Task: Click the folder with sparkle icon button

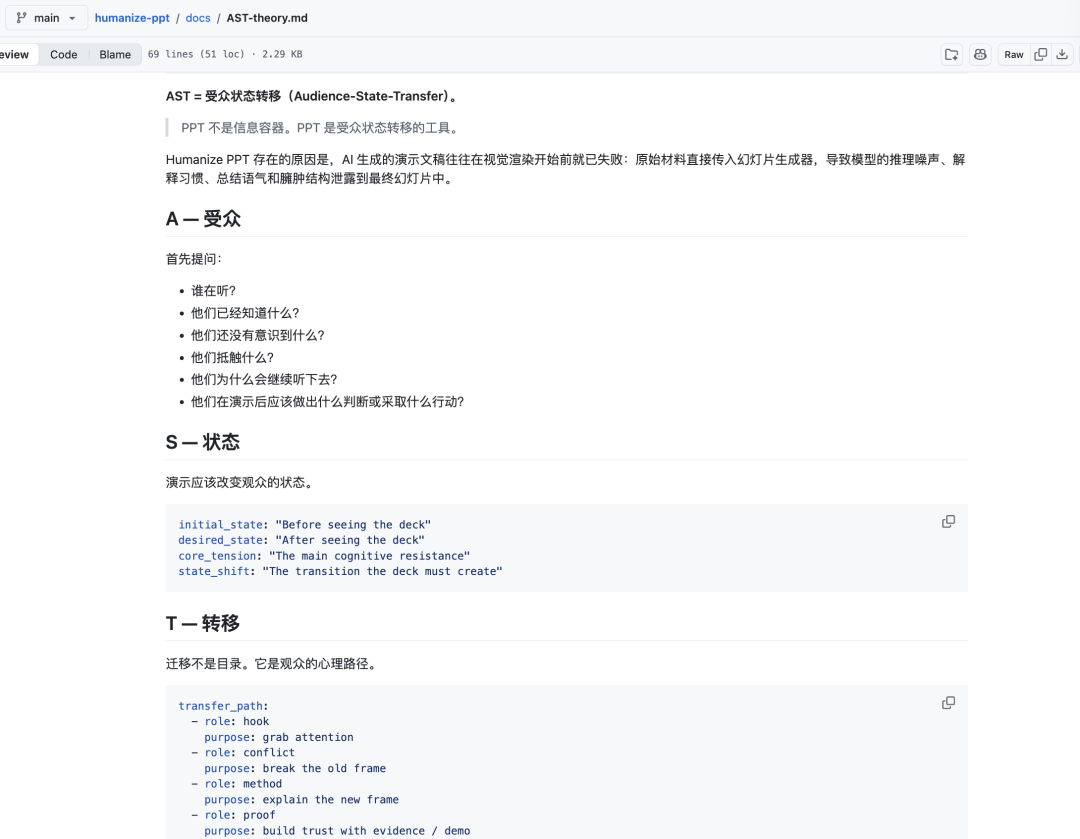Action: [952, 54]
